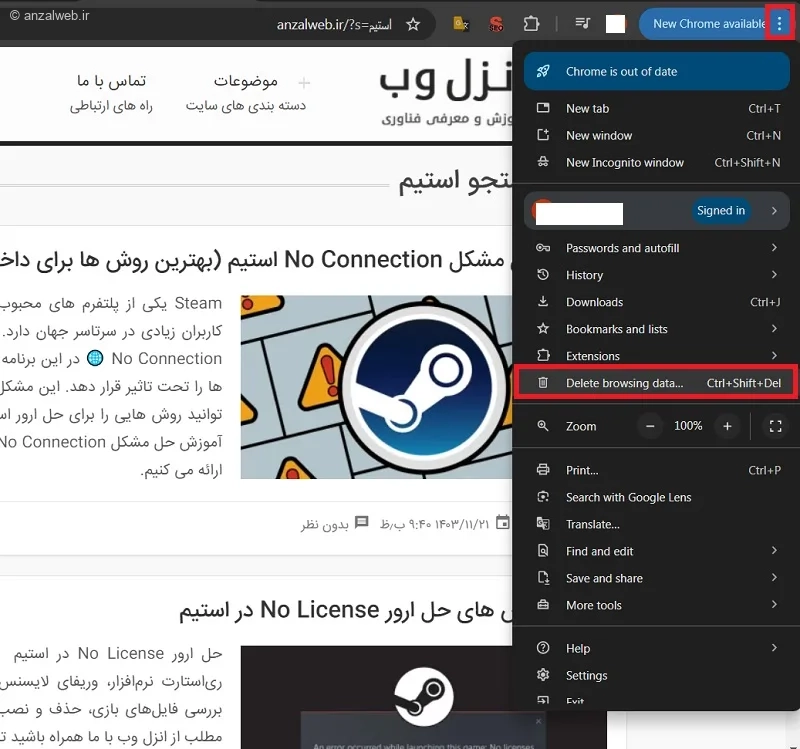Select New tab from the menu
Image resolution: width=800 pixels, height=749 pixels.
(657, 108)
